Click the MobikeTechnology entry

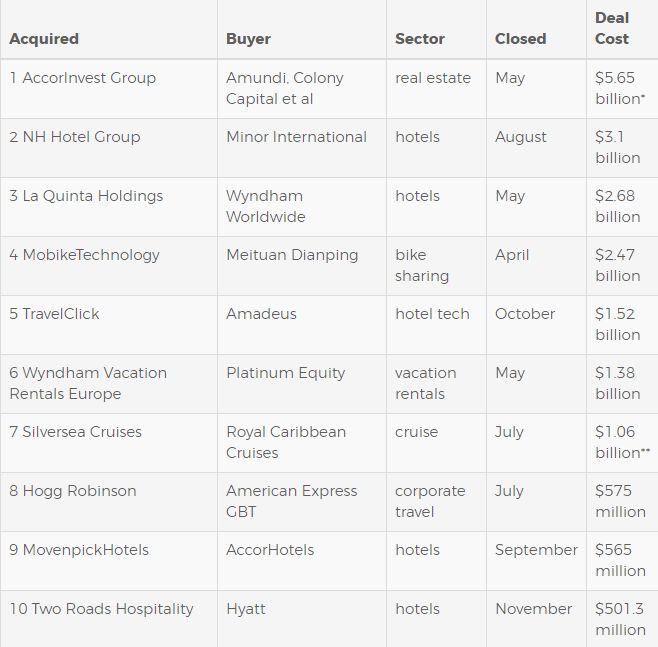(84, 255)
